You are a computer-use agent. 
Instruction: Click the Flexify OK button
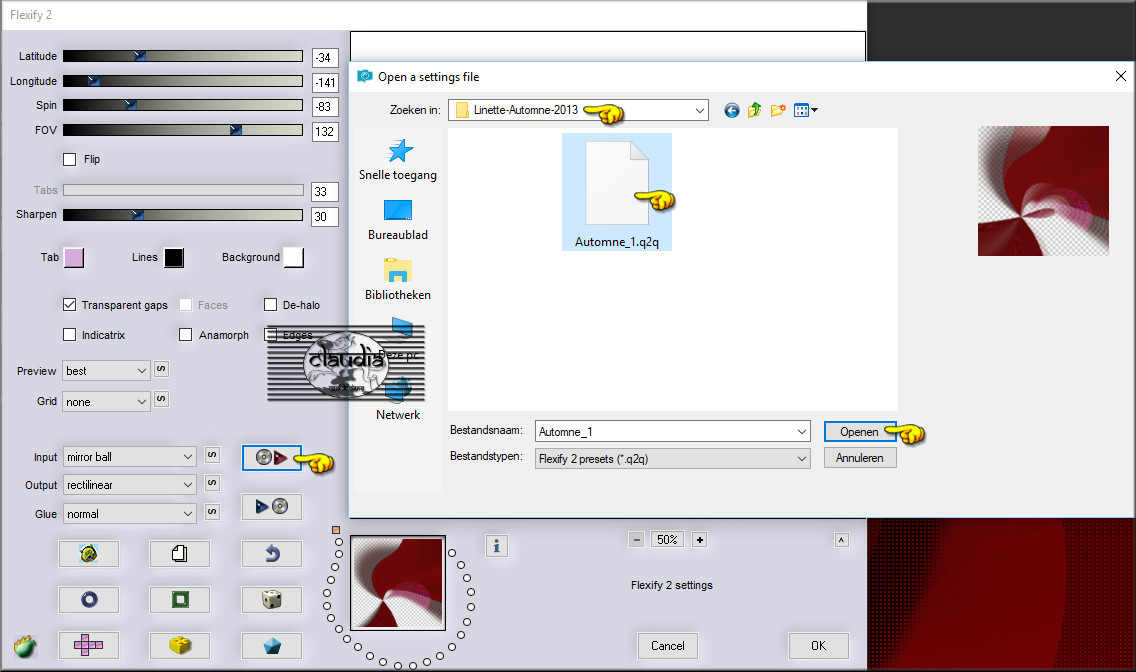click(x=819, y=646)
